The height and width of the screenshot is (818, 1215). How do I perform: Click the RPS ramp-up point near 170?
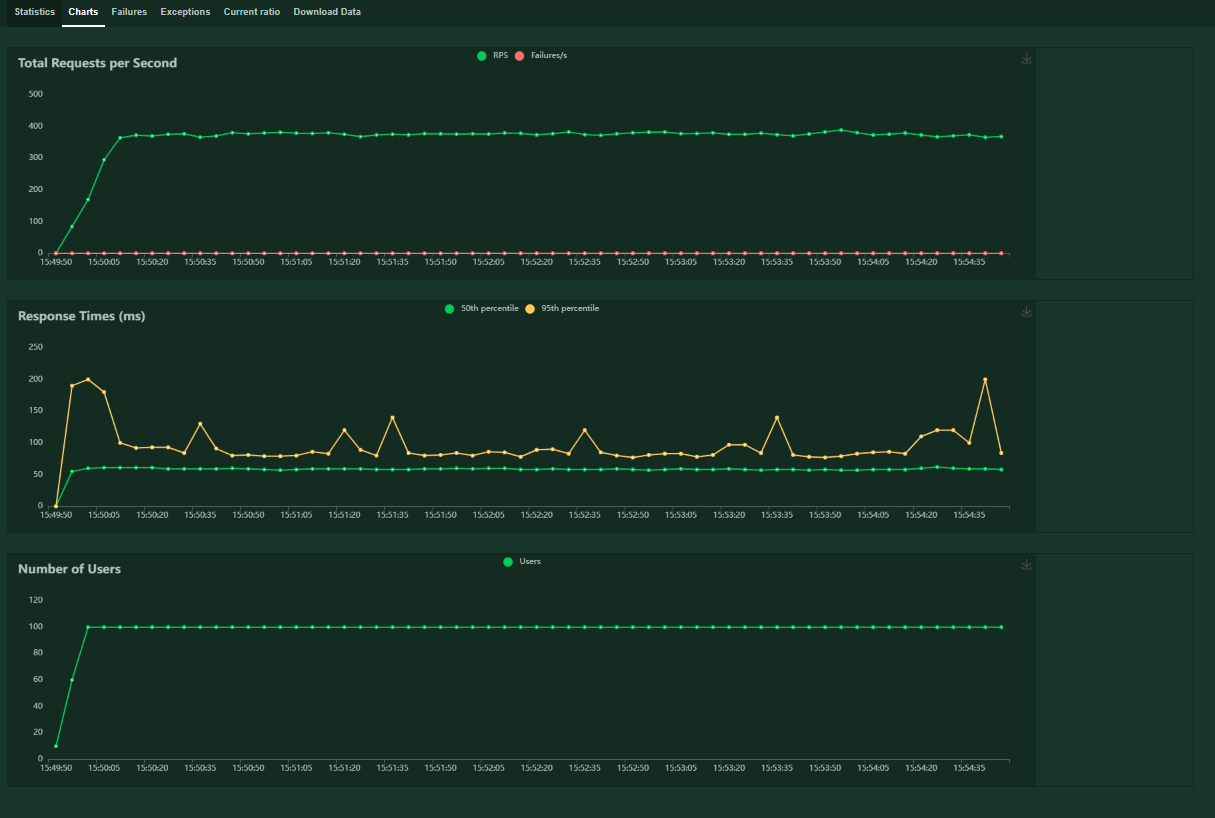pyautogui.click(x=88, y=199)
